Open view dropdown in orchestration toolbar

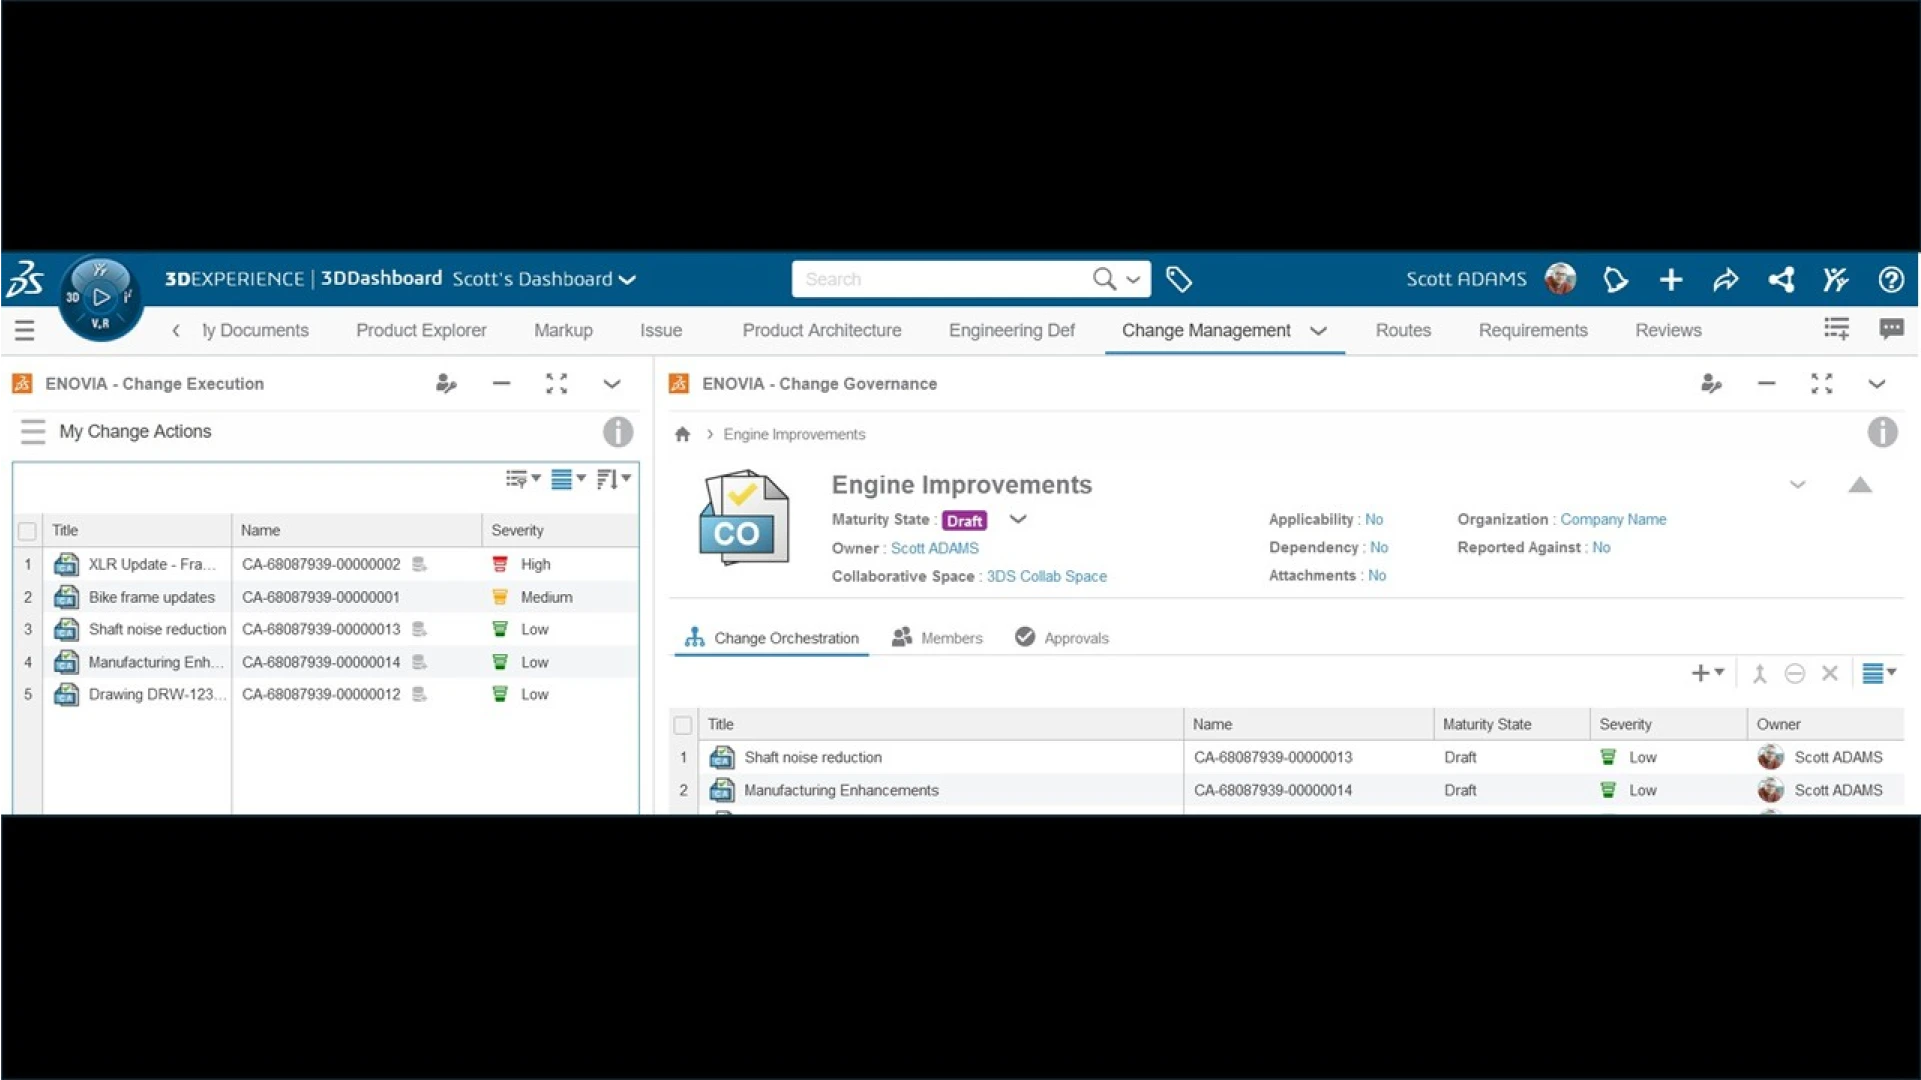click(1879, 673)
